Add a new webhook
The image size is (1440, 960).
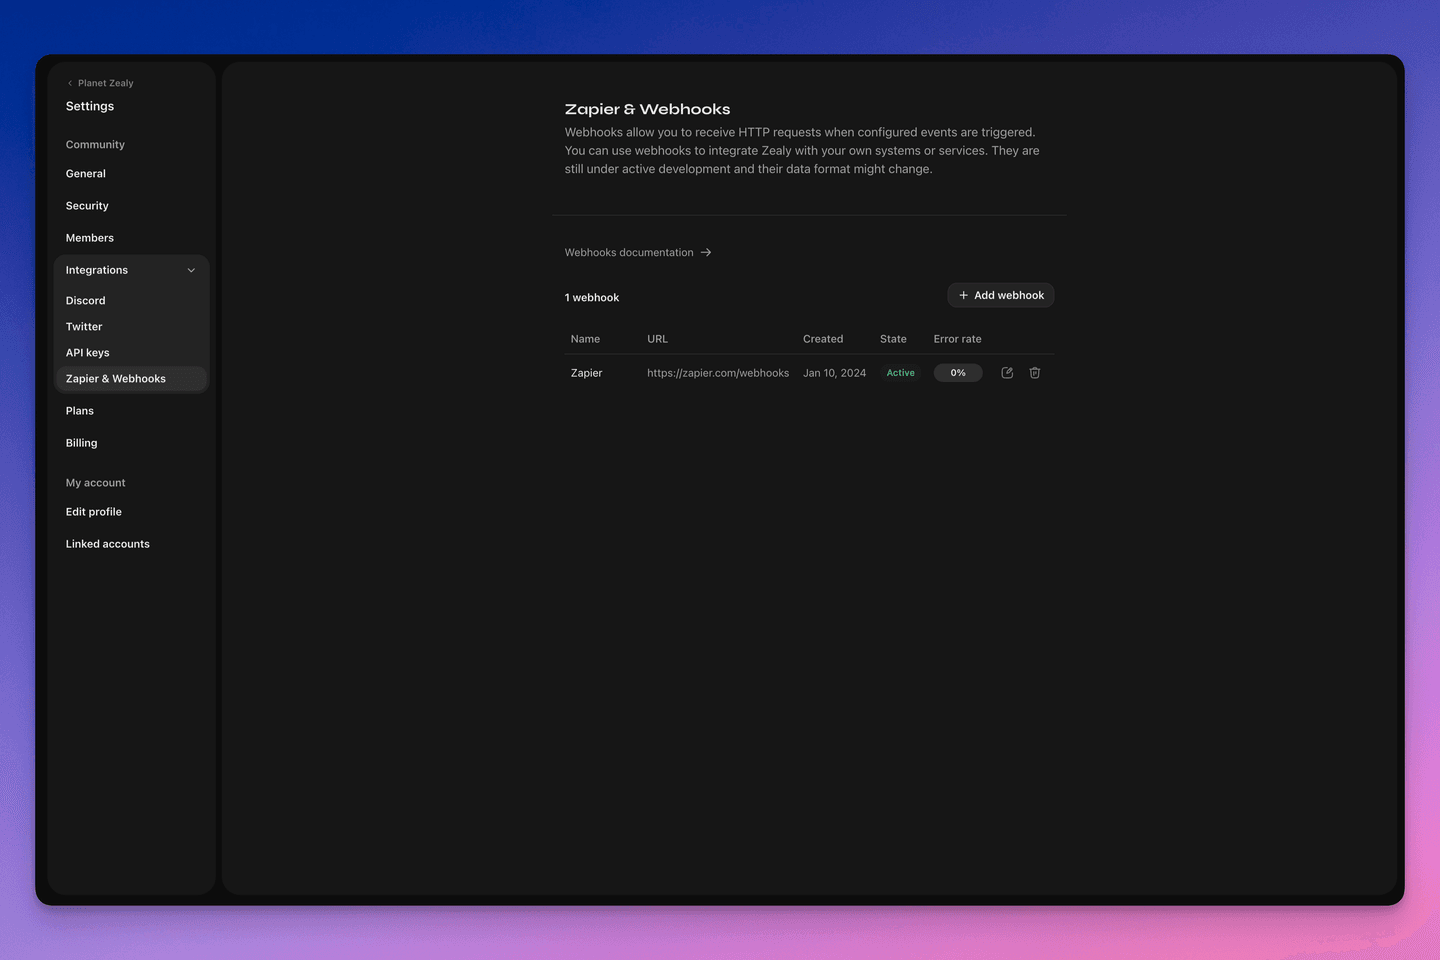coord(1001,295)
